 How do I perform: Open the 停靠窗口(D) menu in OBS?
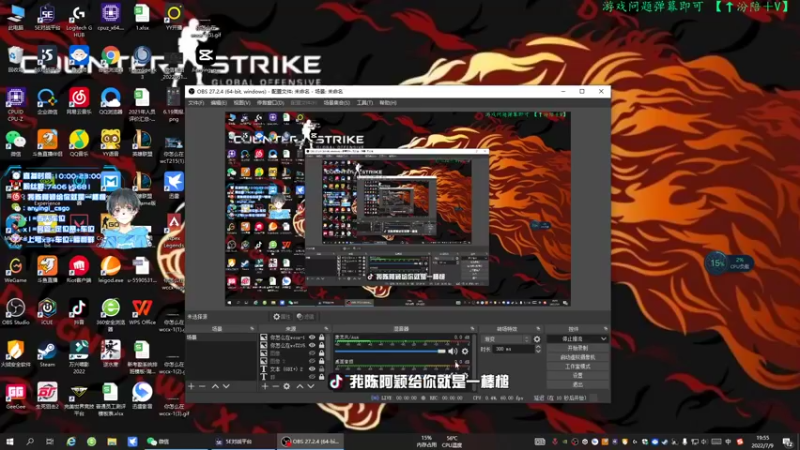(x=270, y=103)
